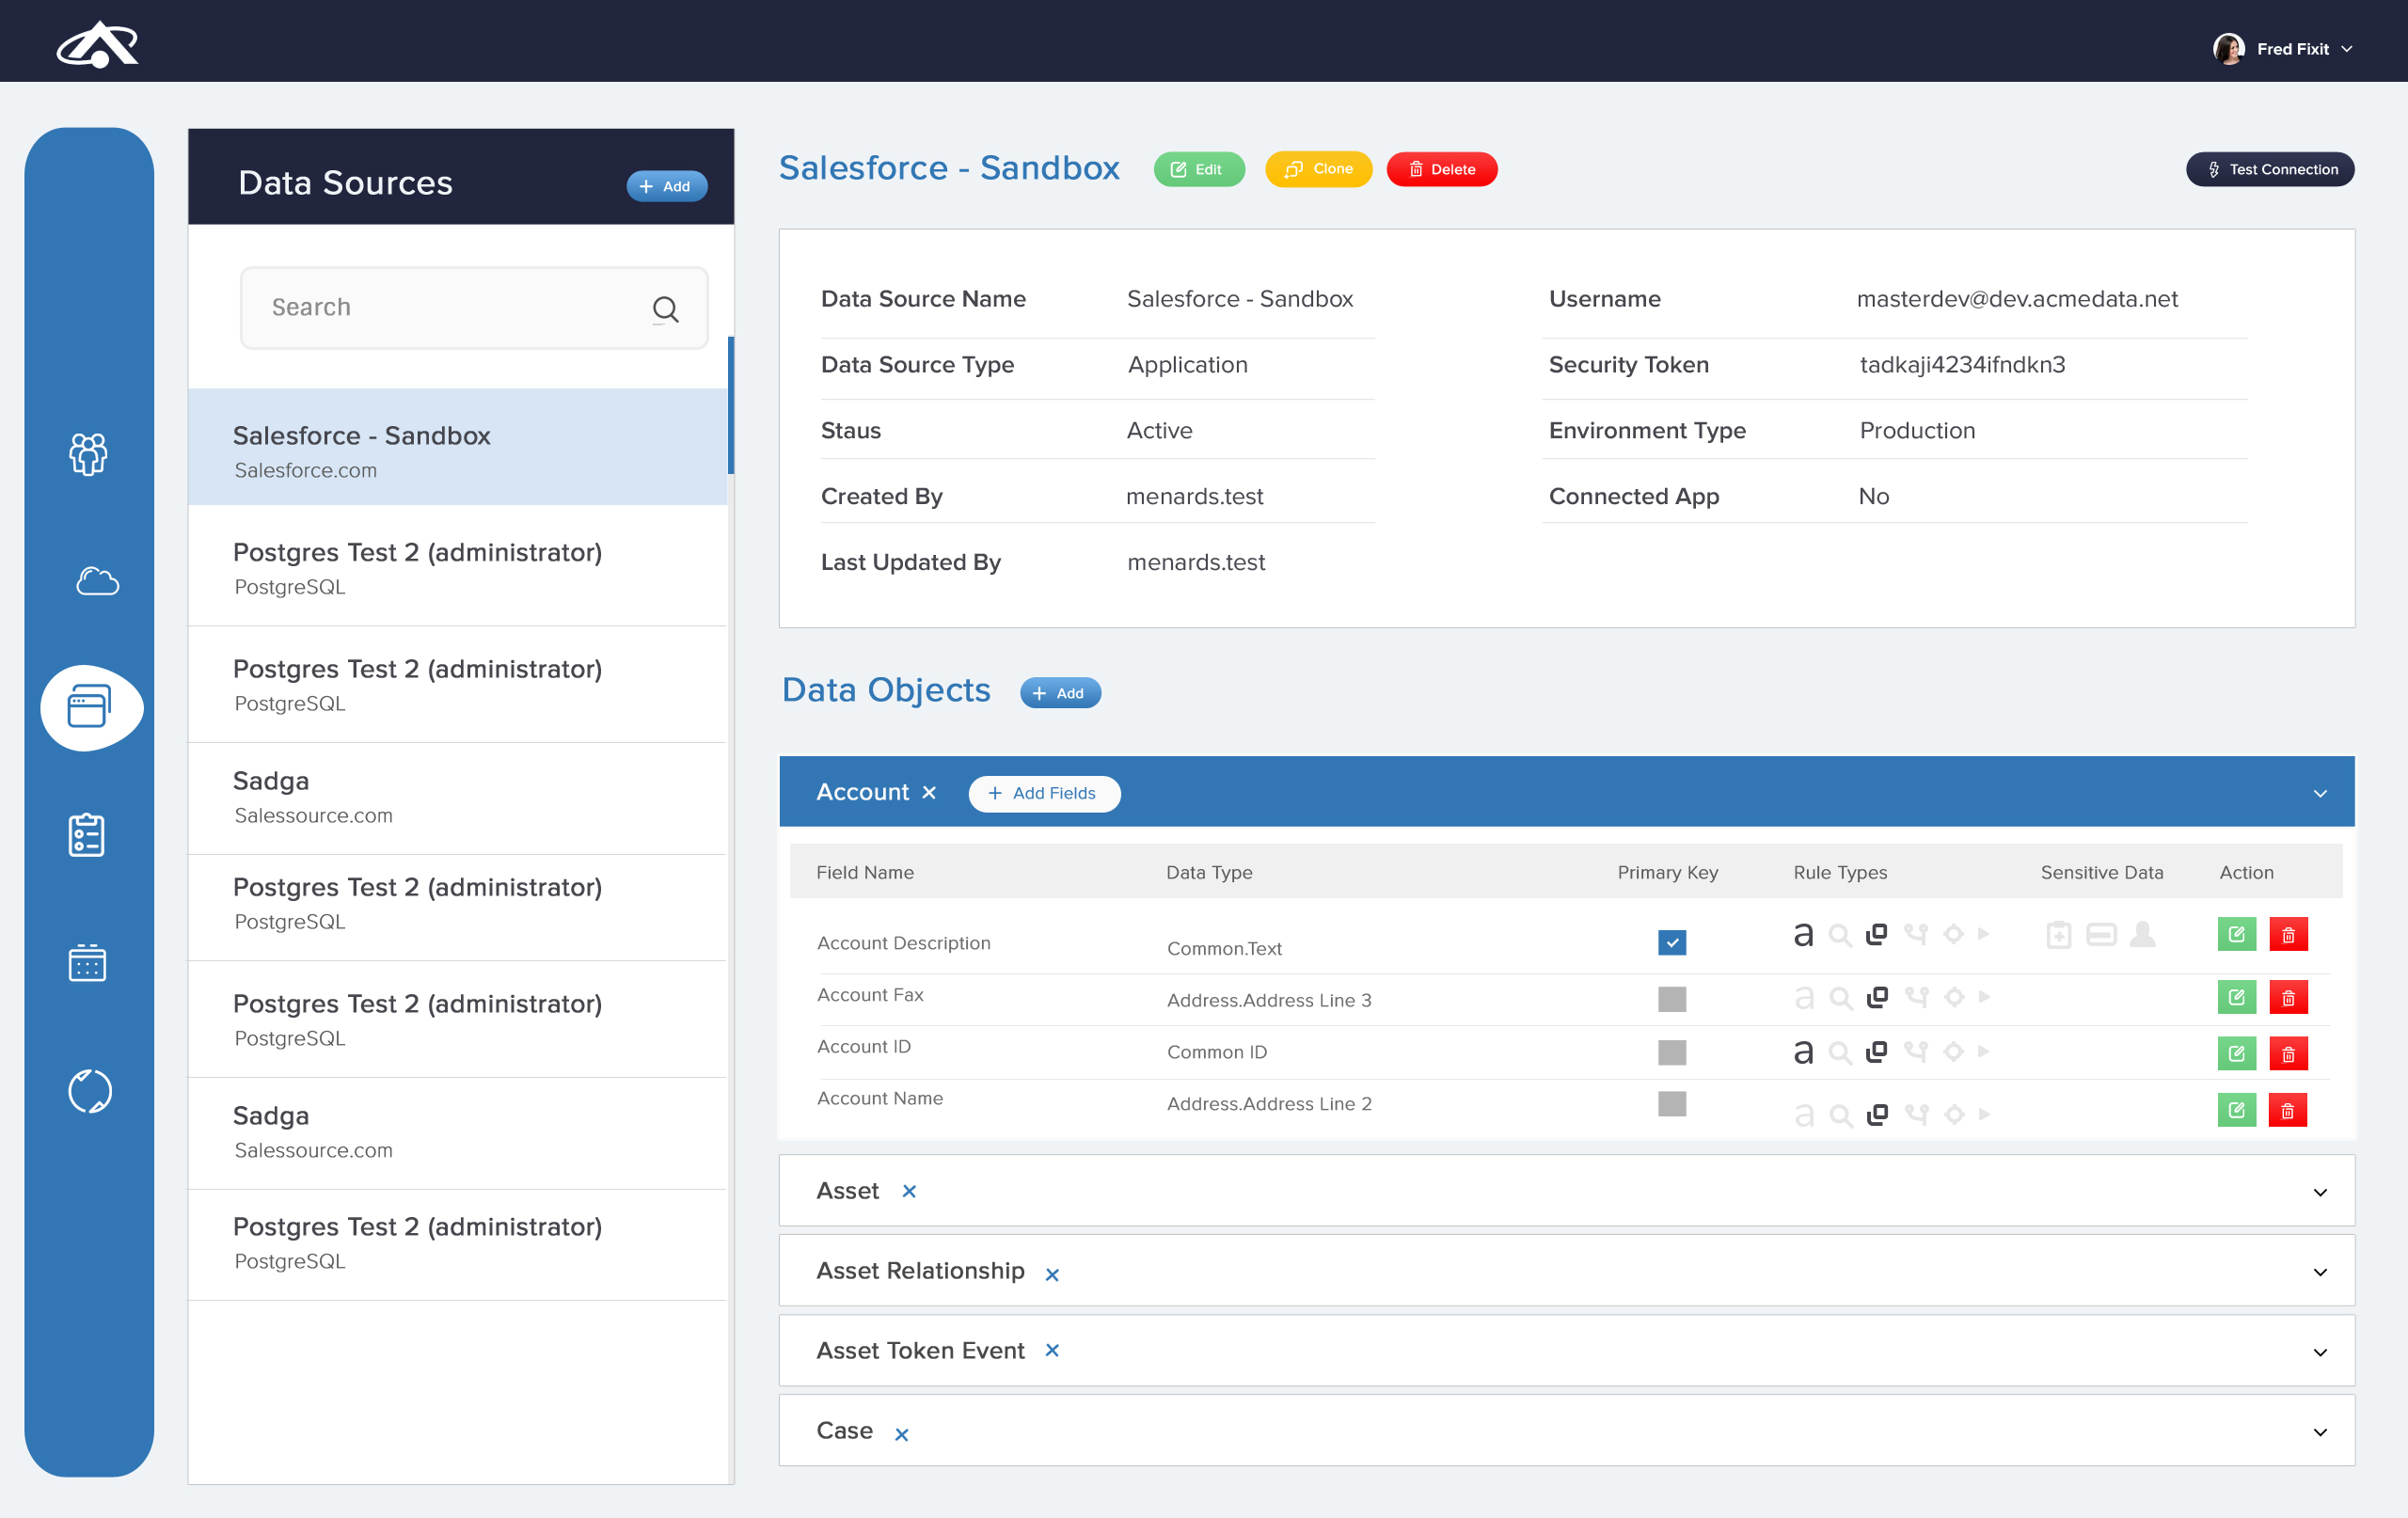
Task: Click the 'a' text rule icon for Account ID
Action: click(x=1803, y=1052)
